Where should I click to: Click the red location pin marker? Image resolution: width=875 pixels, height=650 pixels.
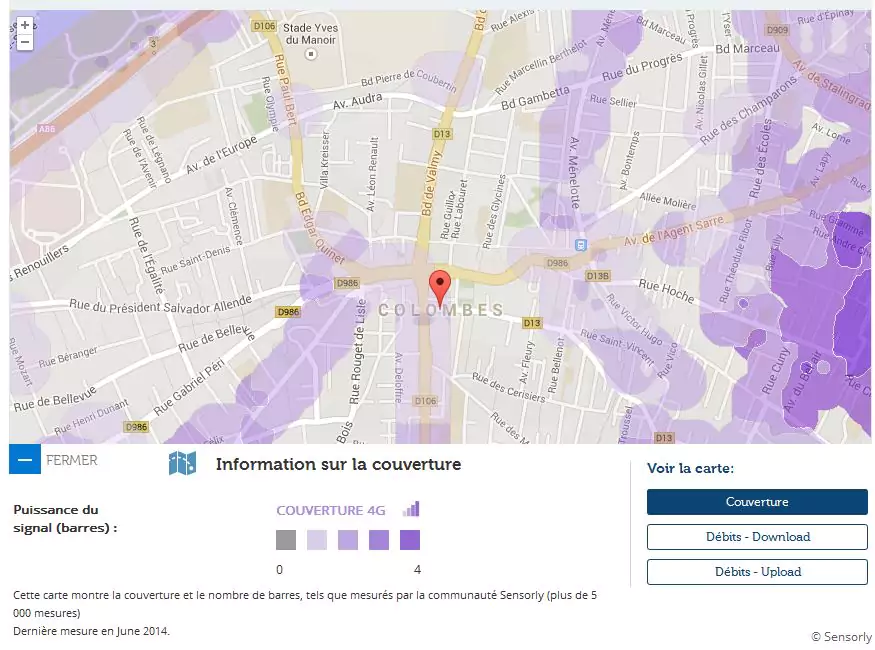click(x=439, y=287)
